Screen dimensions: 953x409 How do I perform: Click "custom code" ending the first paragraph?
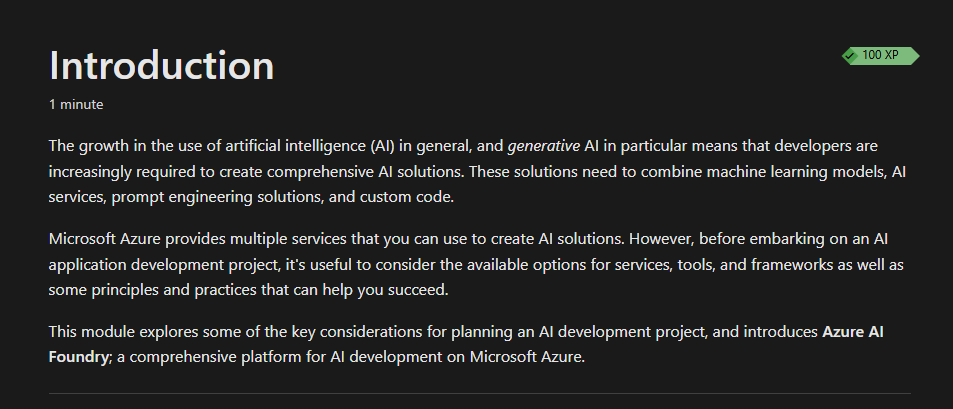pos(406,198)
